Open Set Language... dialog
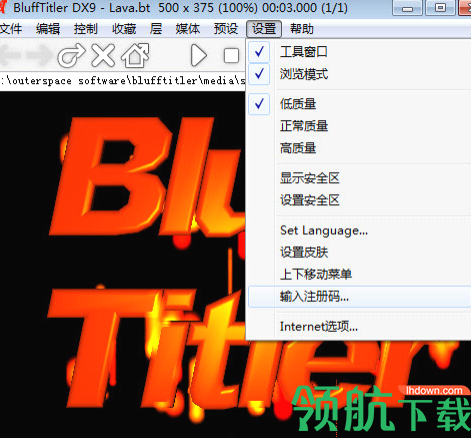The width and height of the screenshot is (471, 438). click(359, 230)
